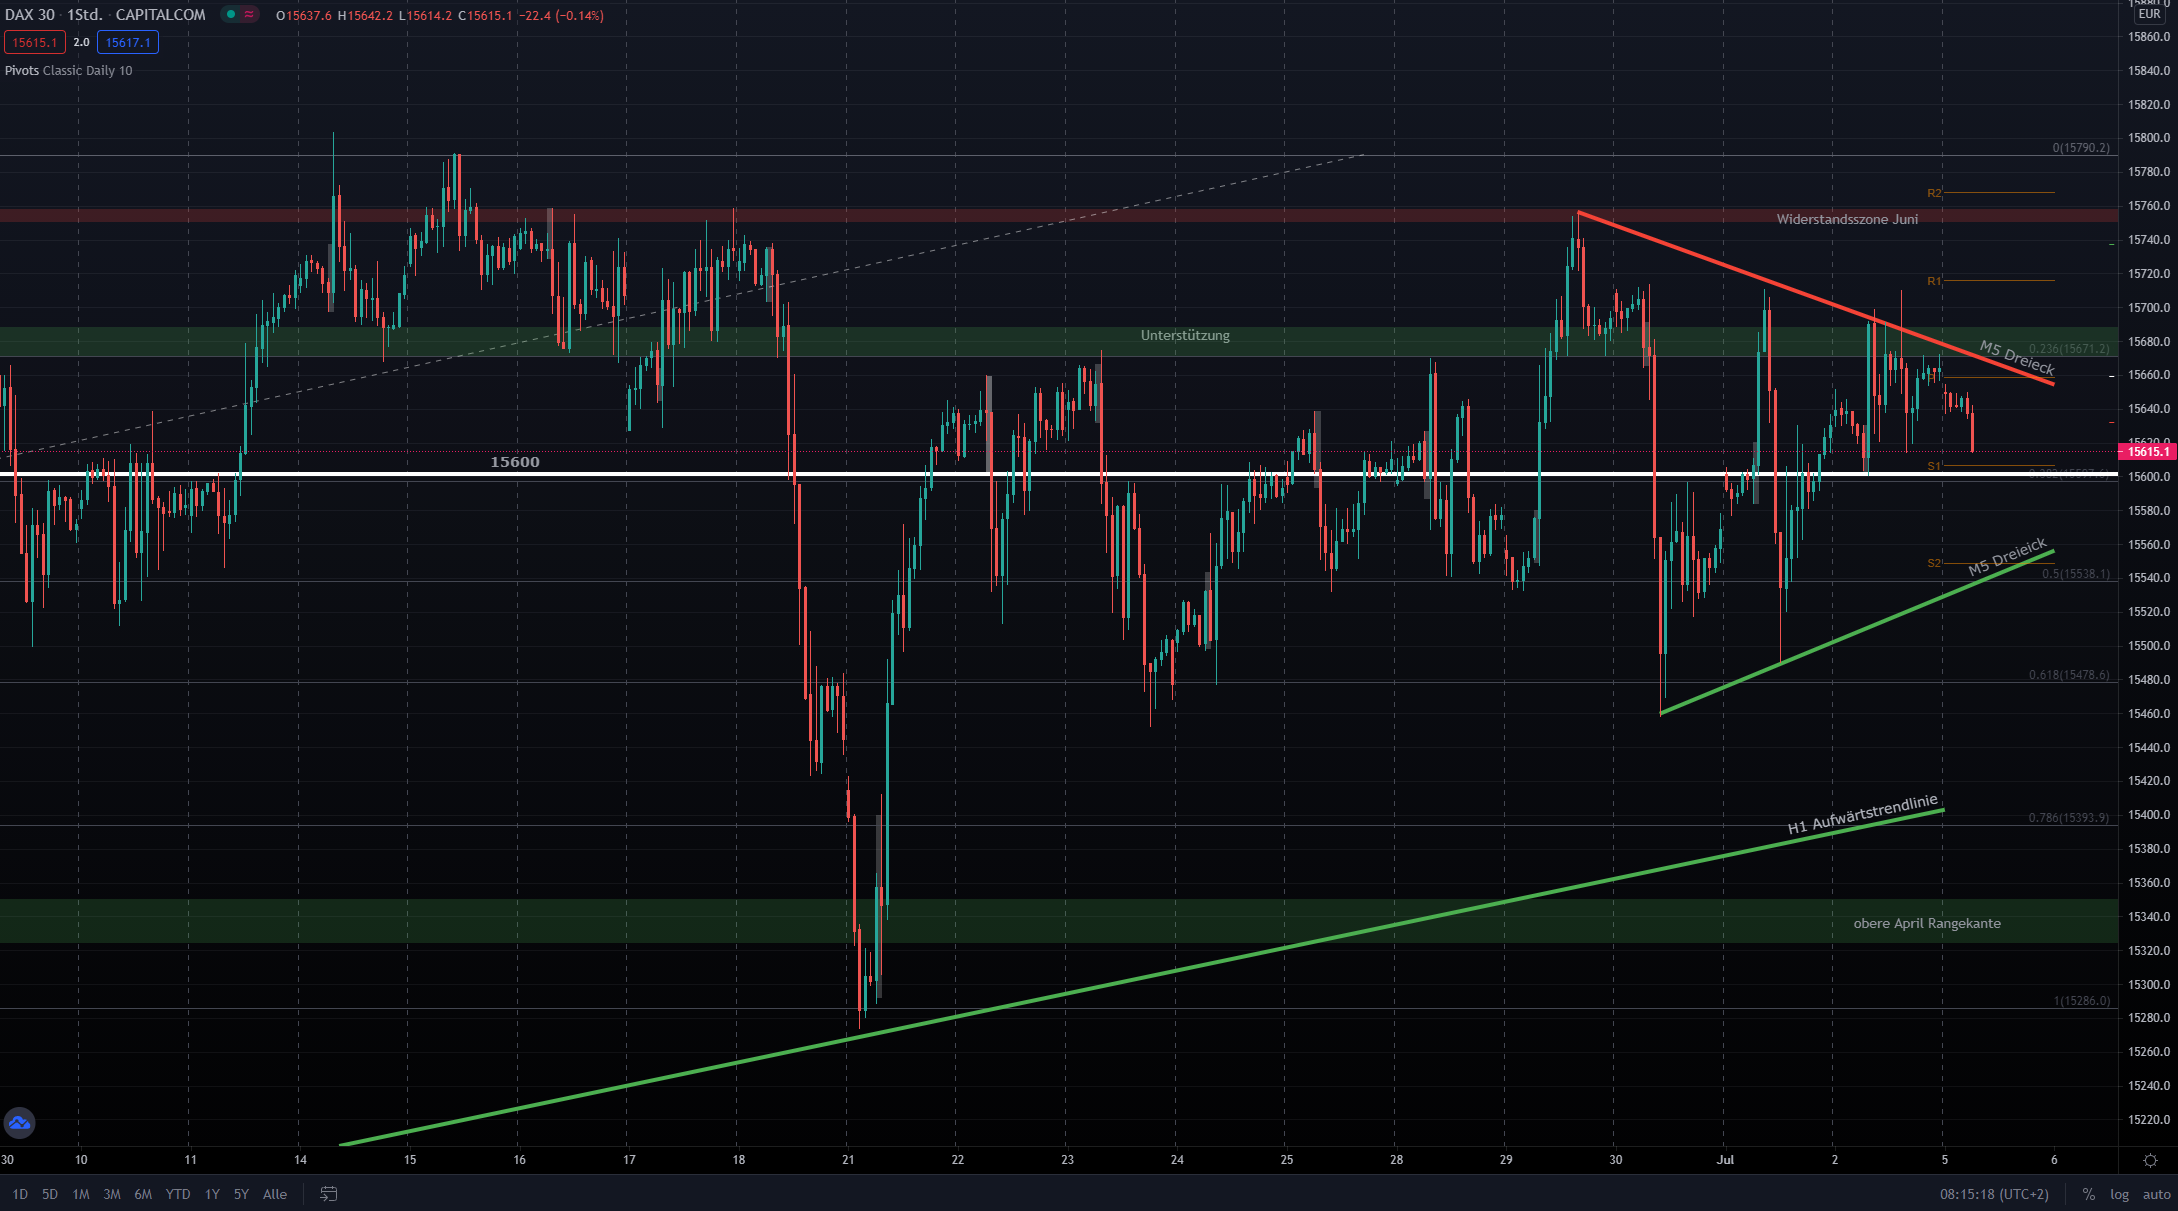The height and width of the screenshot is (1211, 2178).
Task: Open the EUR currency dropdown
Action: 2149,14
